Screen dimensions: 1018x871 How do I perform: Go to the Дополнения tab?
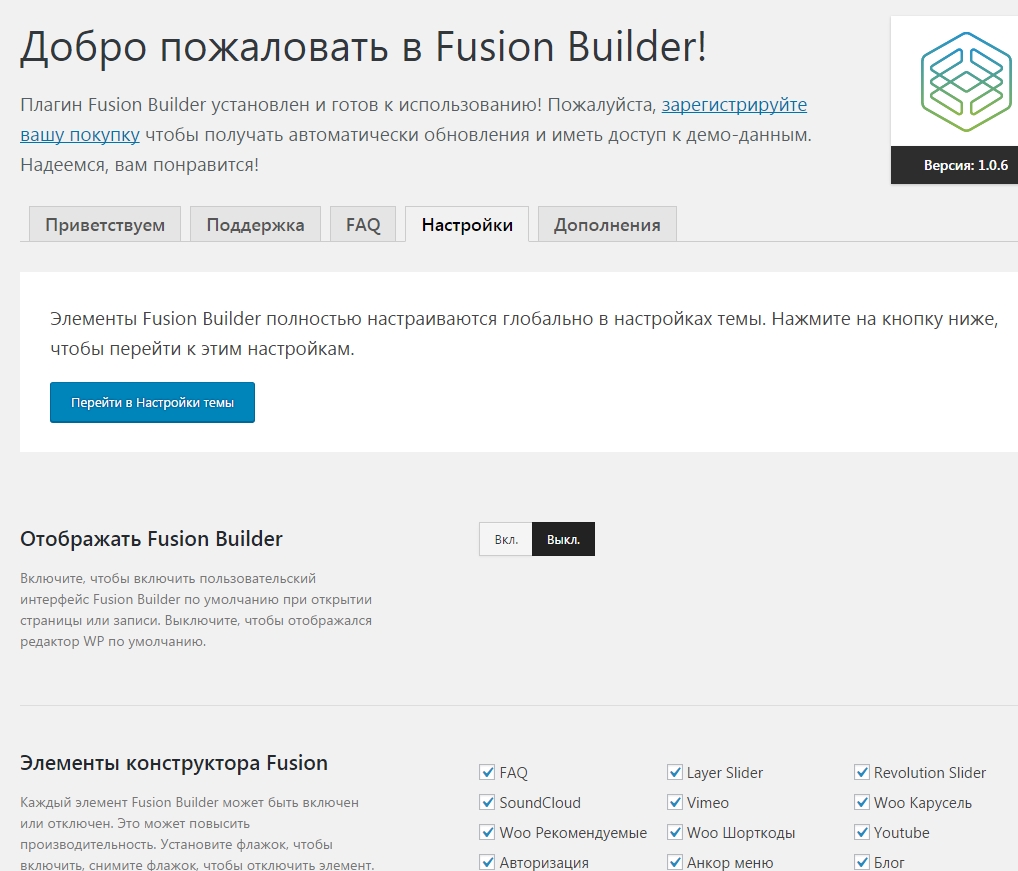coord(607,225)
